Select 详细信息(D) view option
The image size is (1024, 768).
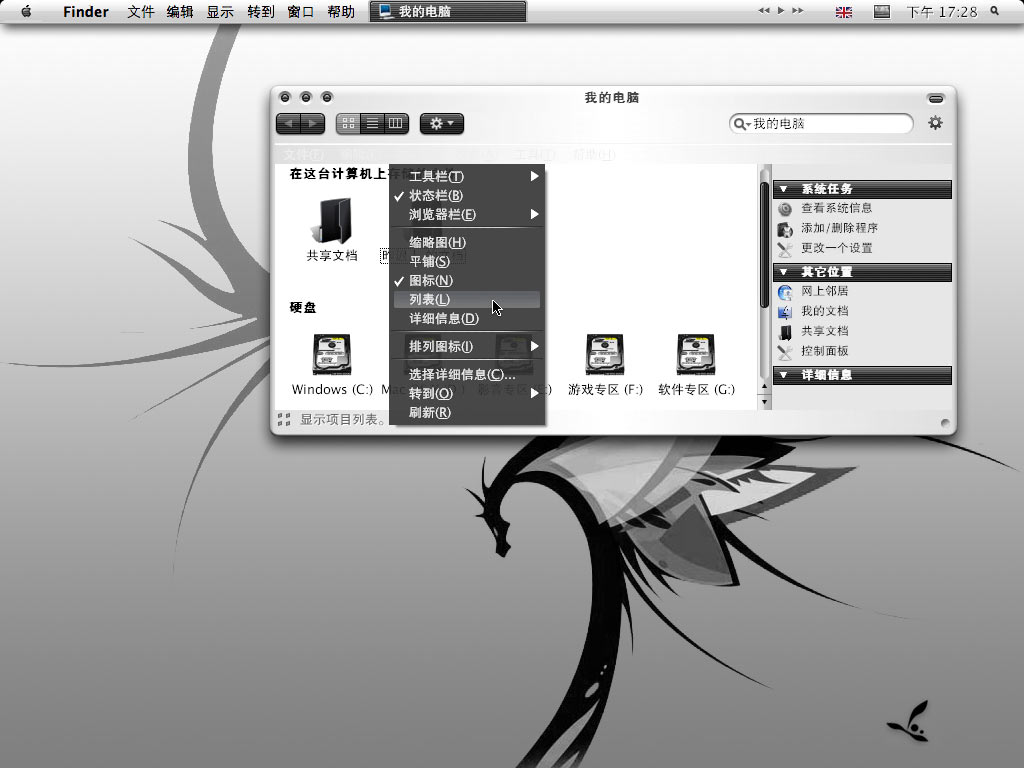coord(467,318)
